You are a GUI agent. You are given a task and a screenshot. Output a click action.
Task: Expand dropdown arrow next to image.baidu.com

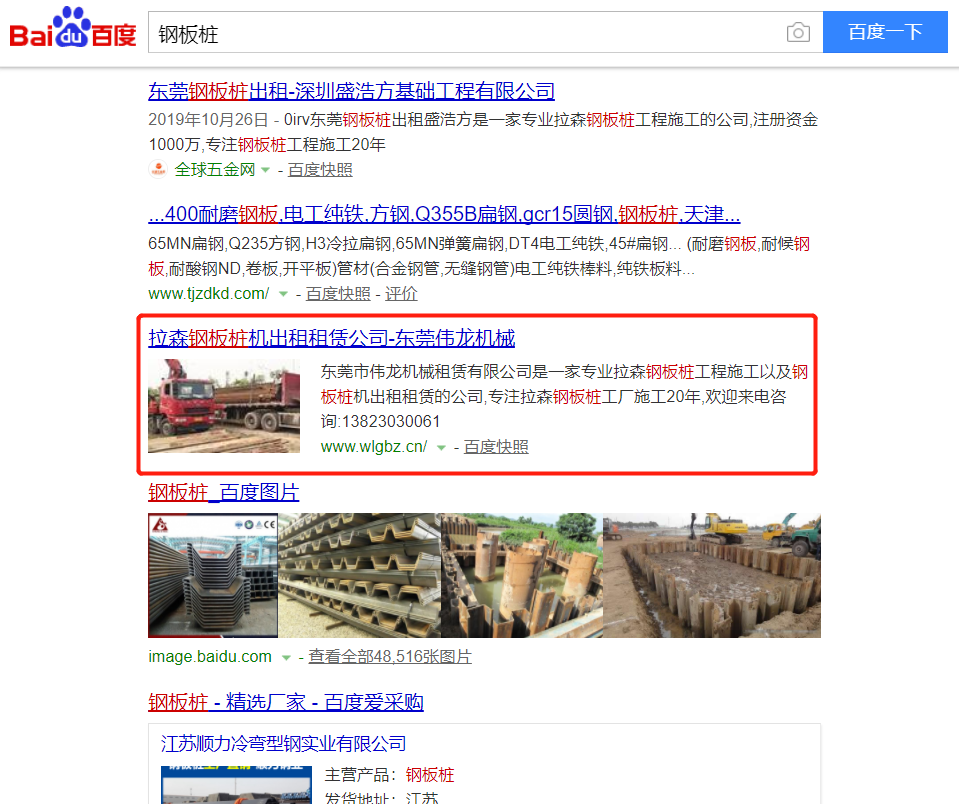[286, 657]
